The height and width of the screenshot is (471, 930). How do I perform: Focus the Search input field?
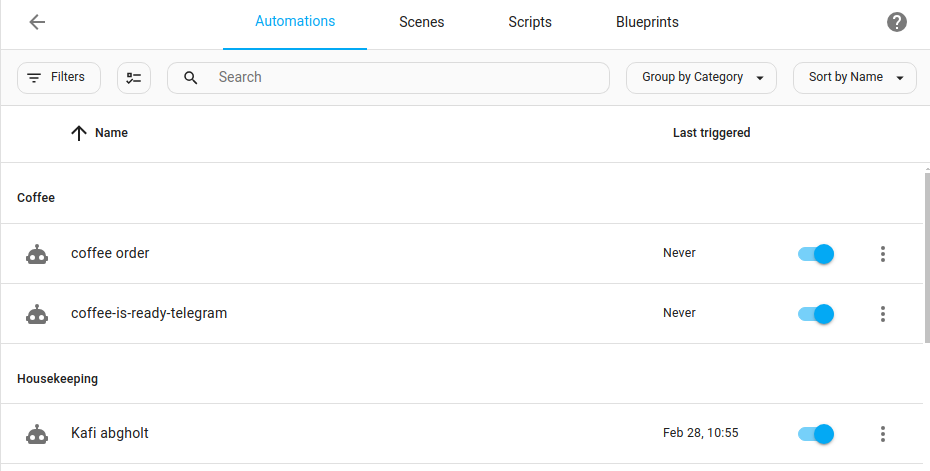(x=400, y=78)
